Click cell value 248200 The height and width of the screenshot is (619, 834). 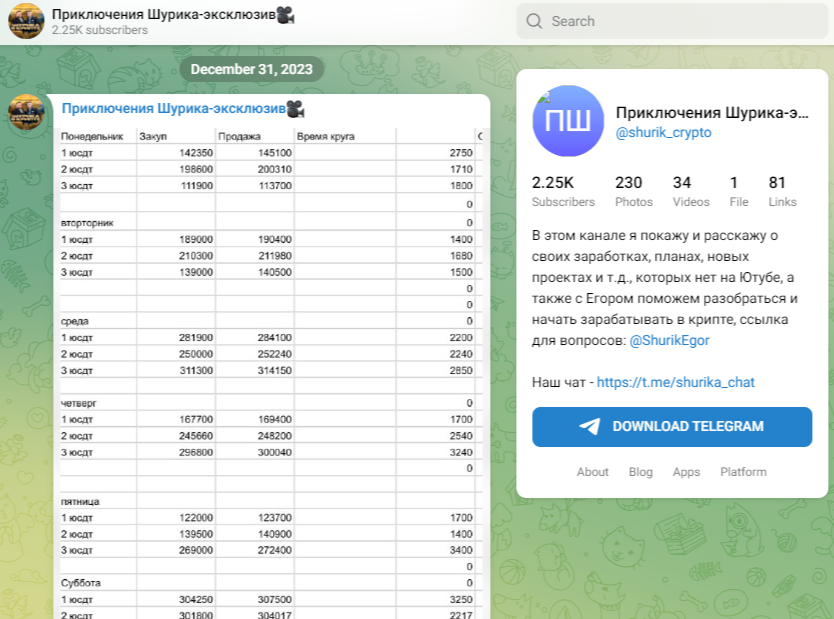pos(274,437)
